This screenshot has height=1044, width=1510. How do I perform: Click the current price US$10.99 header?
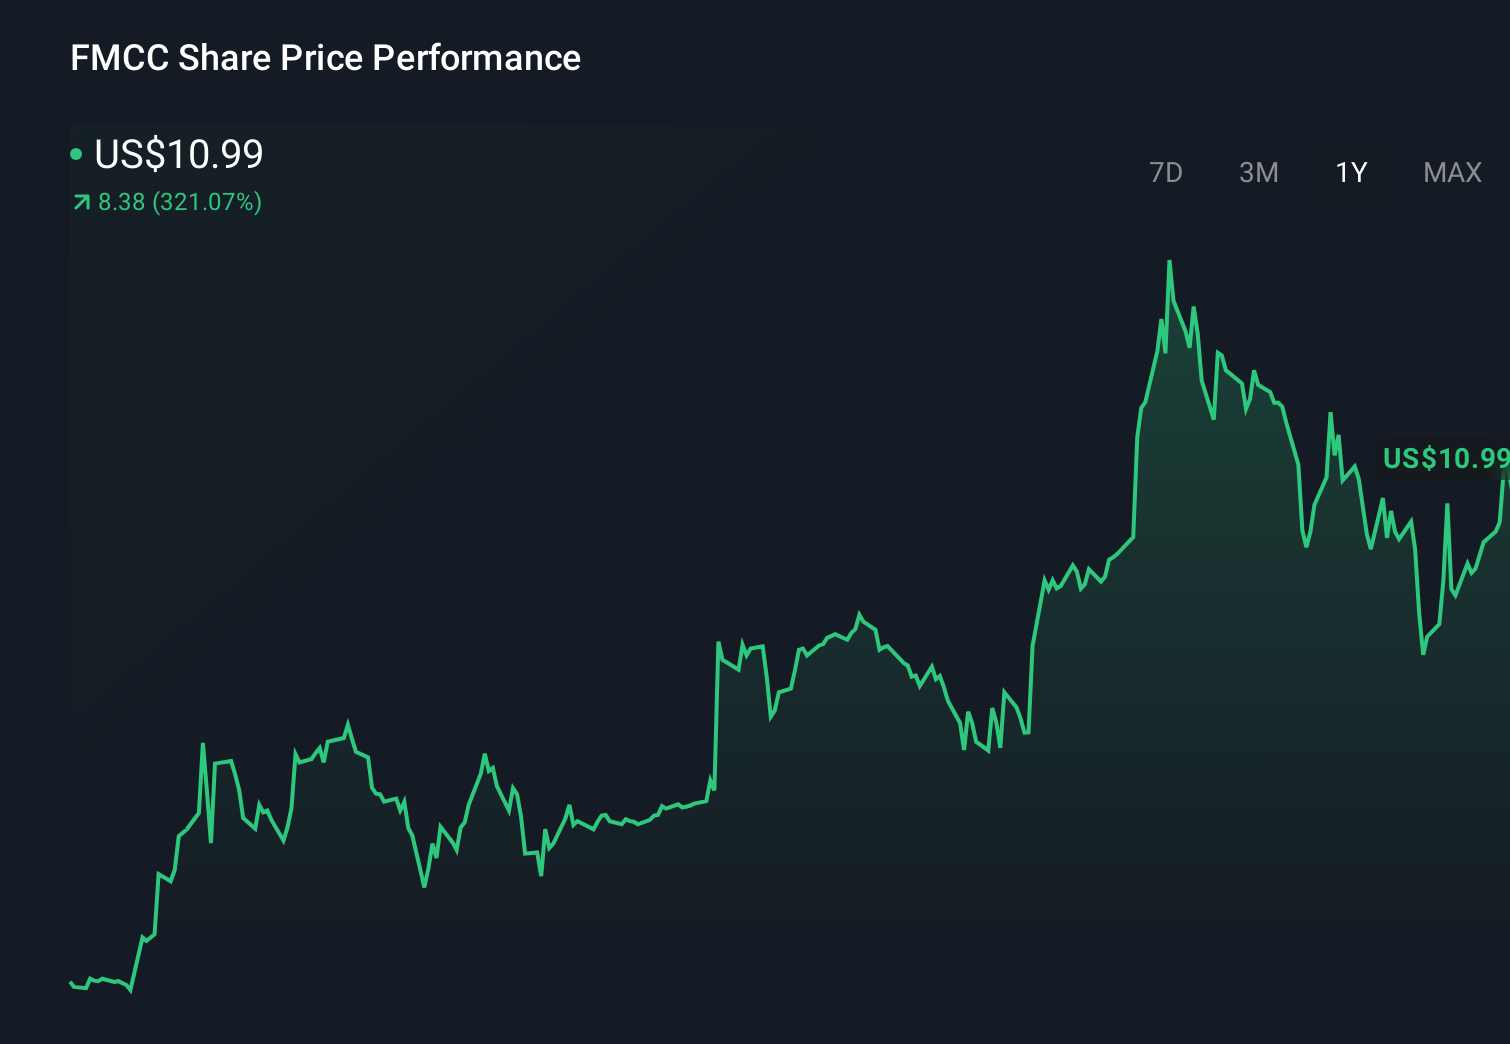(x=178, y=154)
